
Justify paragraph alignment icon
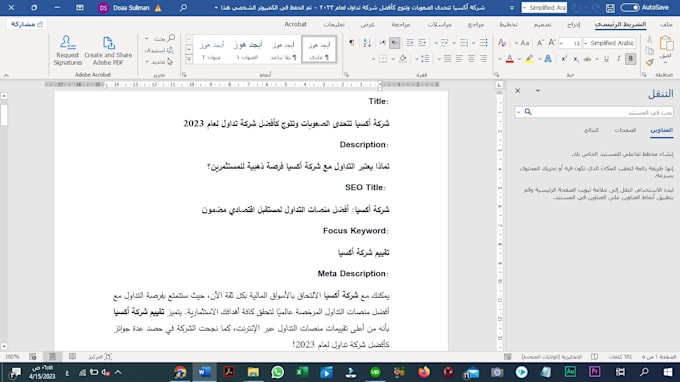[448, 59]
